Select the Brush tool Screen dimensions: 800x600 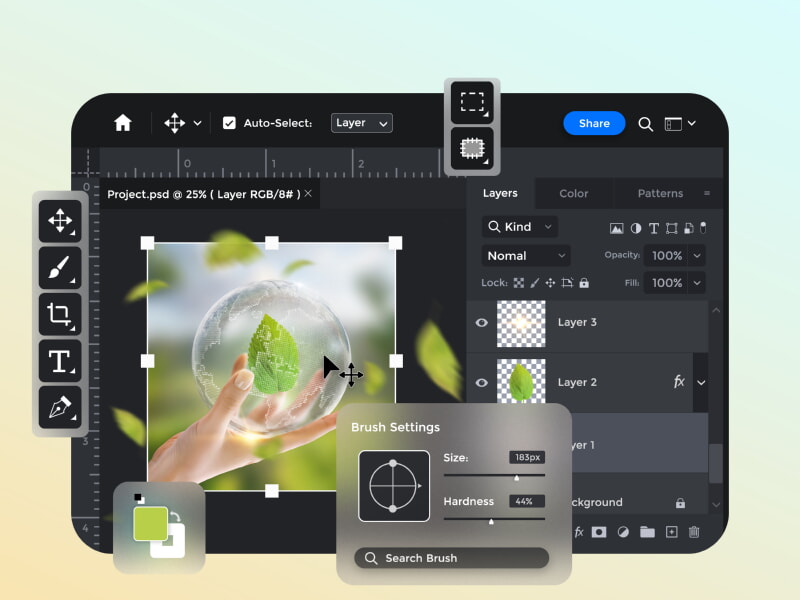tap(60, 267)
